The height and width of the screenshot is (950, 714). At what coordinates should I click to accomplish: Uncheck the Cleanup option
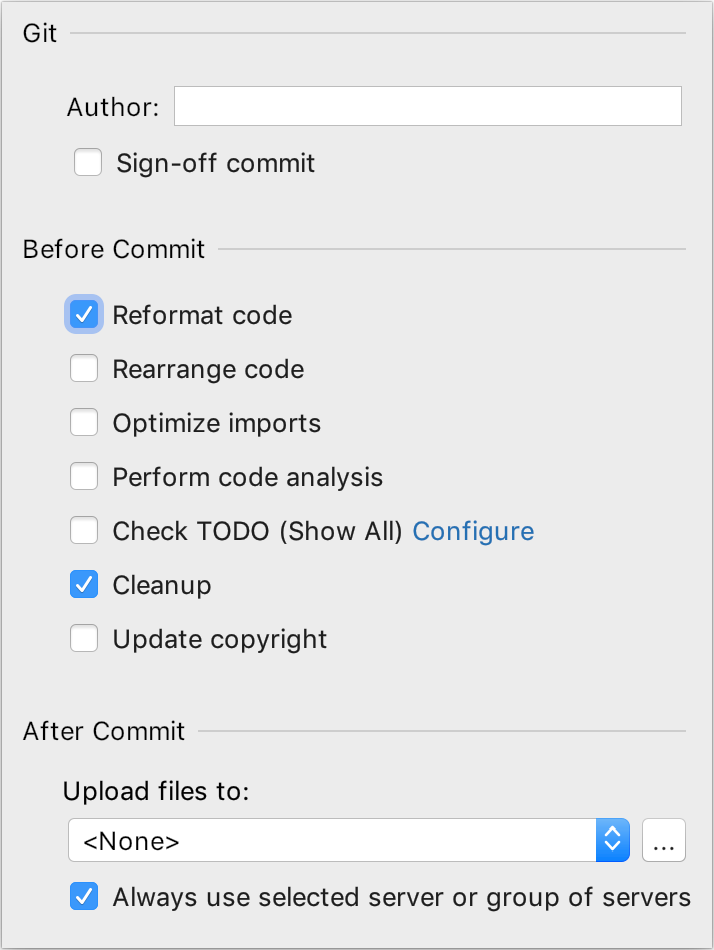[x=84, y=584]
